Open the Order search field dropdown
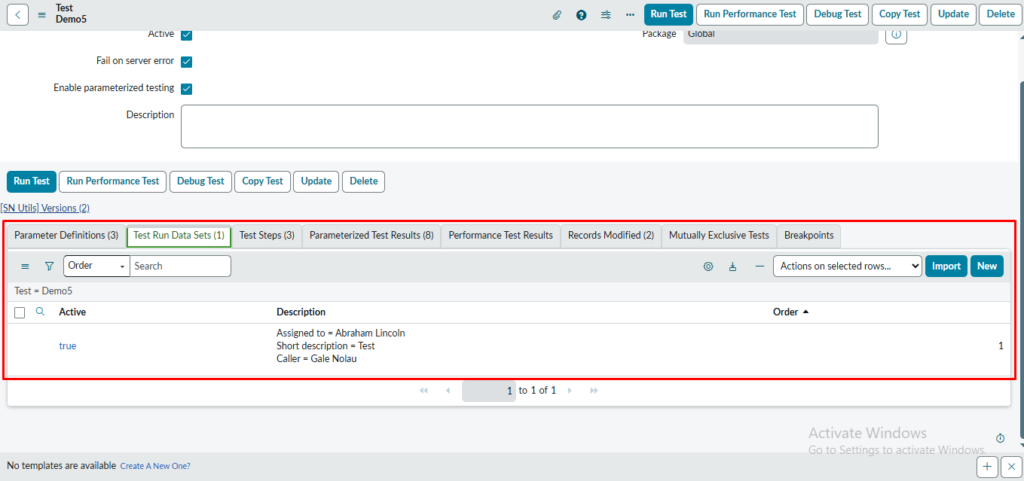Image resolution: width=1024 pixels, height=481 pixels. (x=96, y=266)
